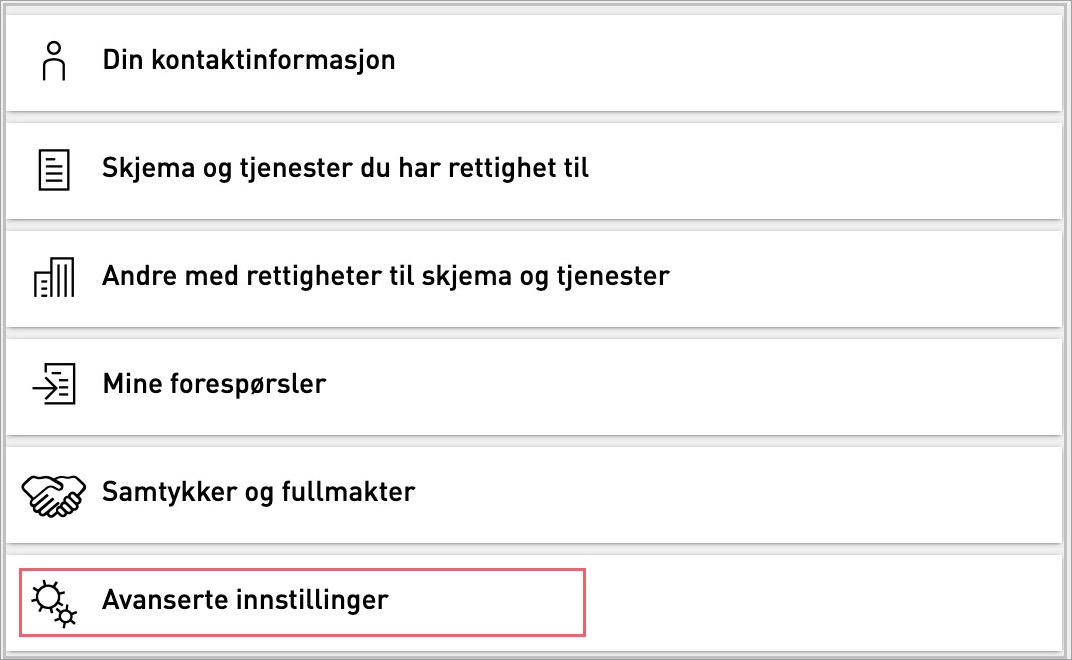Viewport: 1072px width, 660px height.
Task: Expand the Samtykker og fullmakter panel row
Action: pyautogui.click(x=534, y=494)
